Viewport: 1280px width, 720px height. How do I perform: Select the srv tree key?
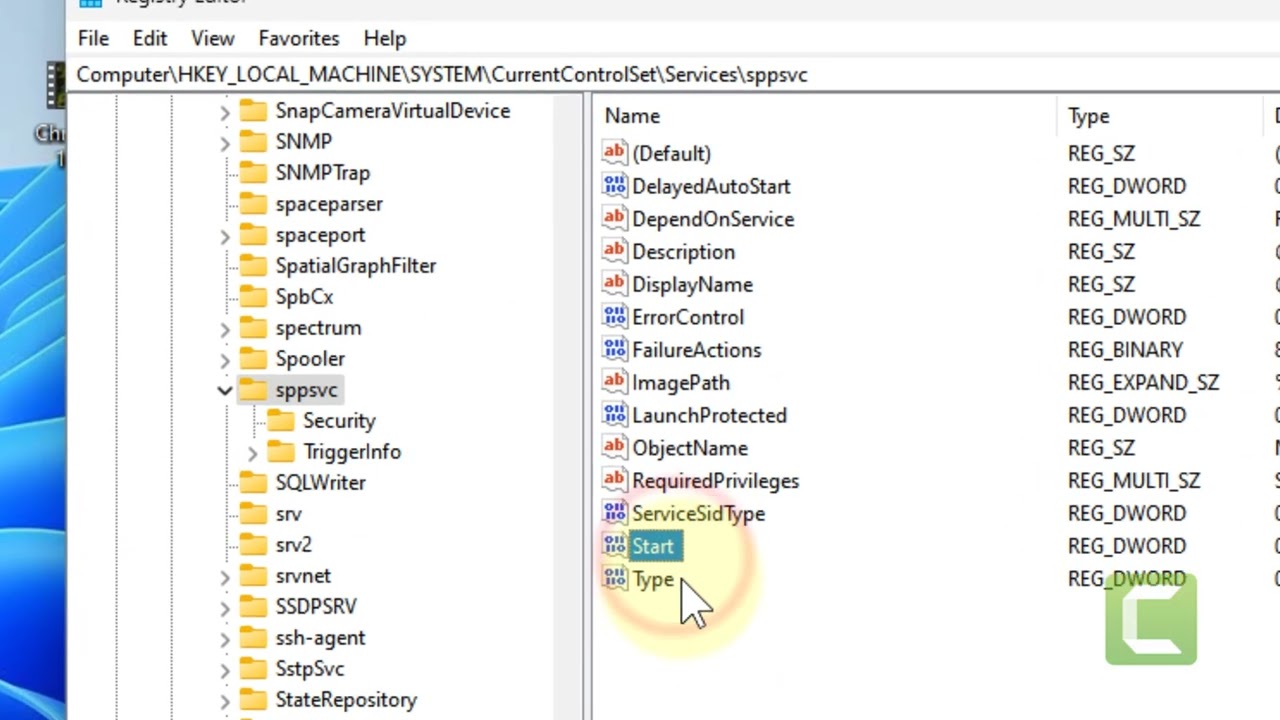[288, 514]
